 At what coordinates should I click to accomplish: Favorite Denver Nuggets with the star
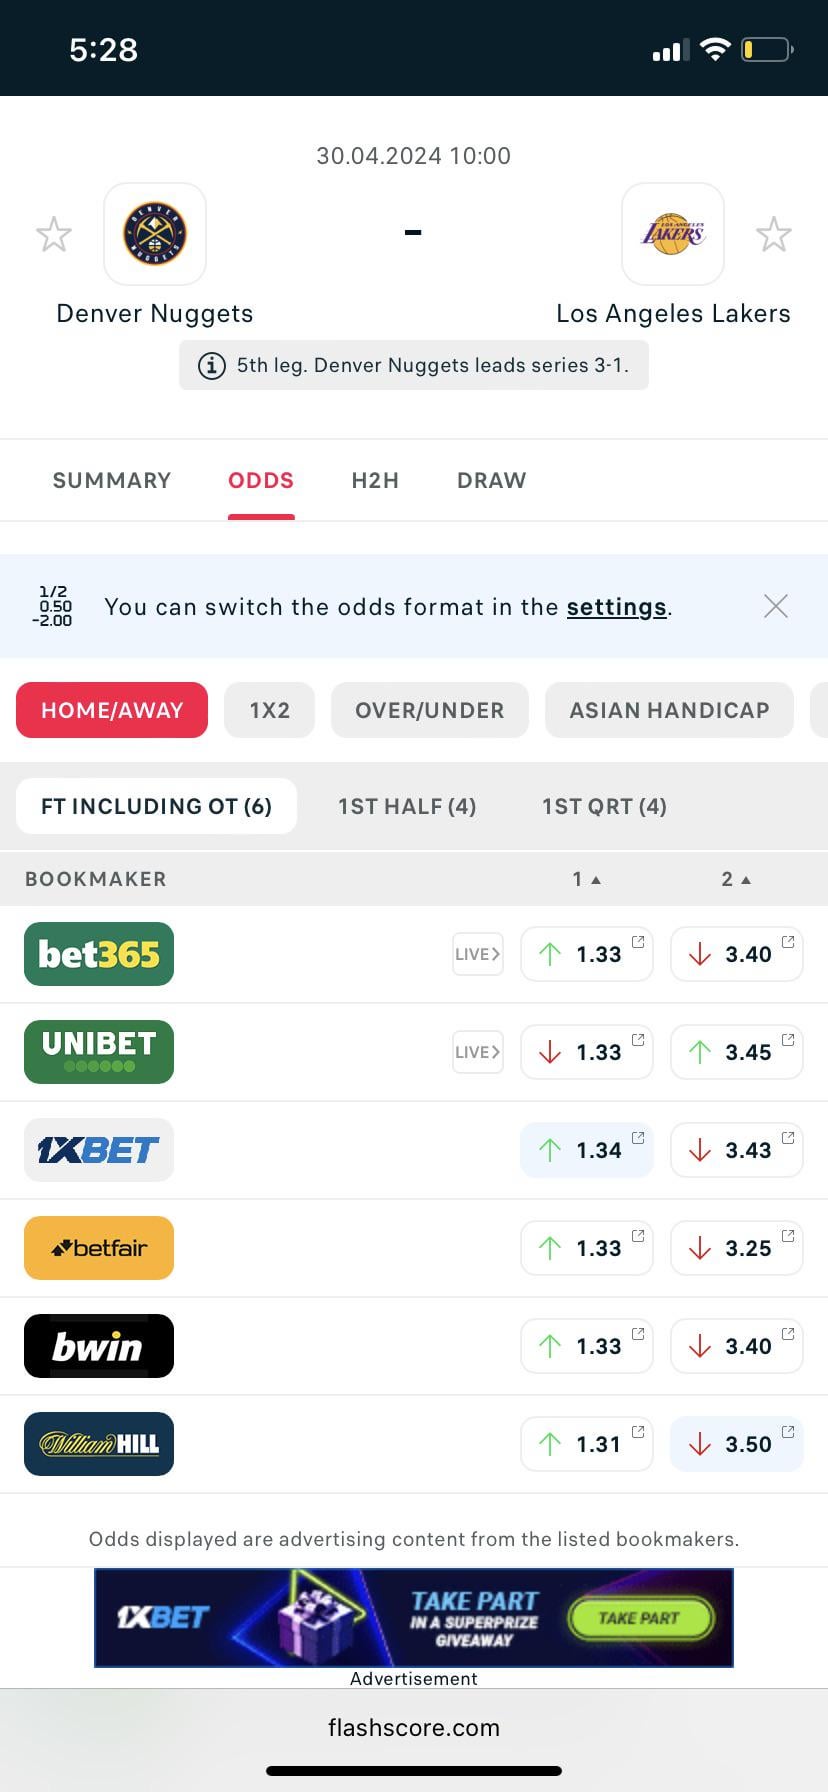coord(54,235)
